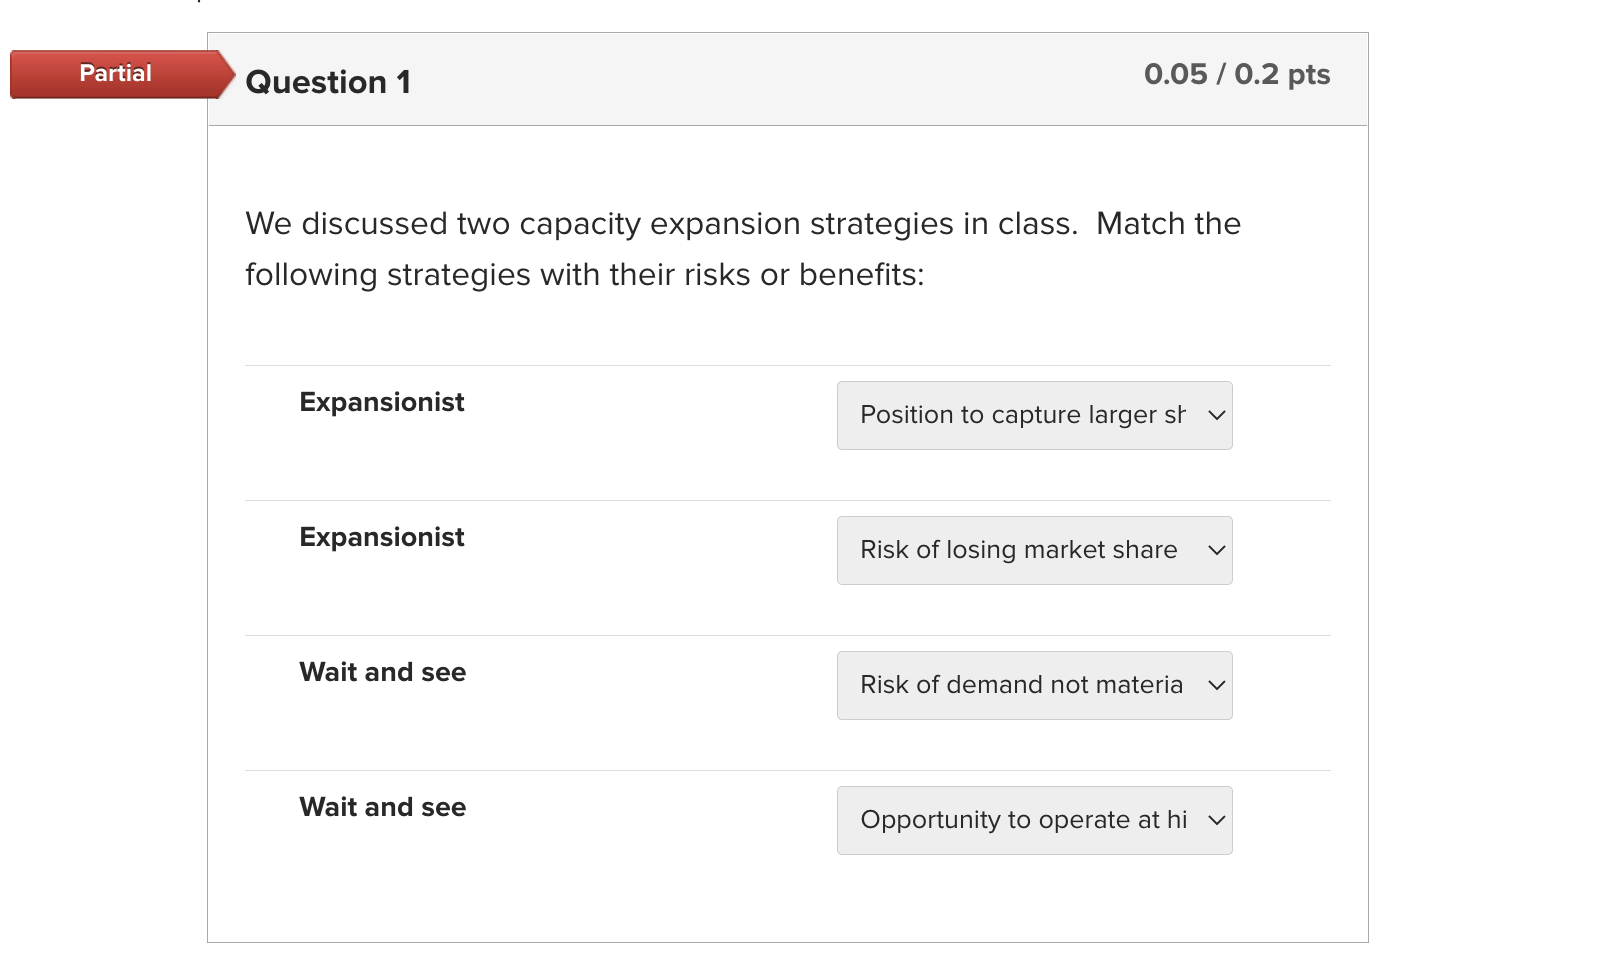The height and width of the screenshot is (978, 1620).
Task: Open the dropdown next to the first Expansionist row
Action: coord(1034,416)
